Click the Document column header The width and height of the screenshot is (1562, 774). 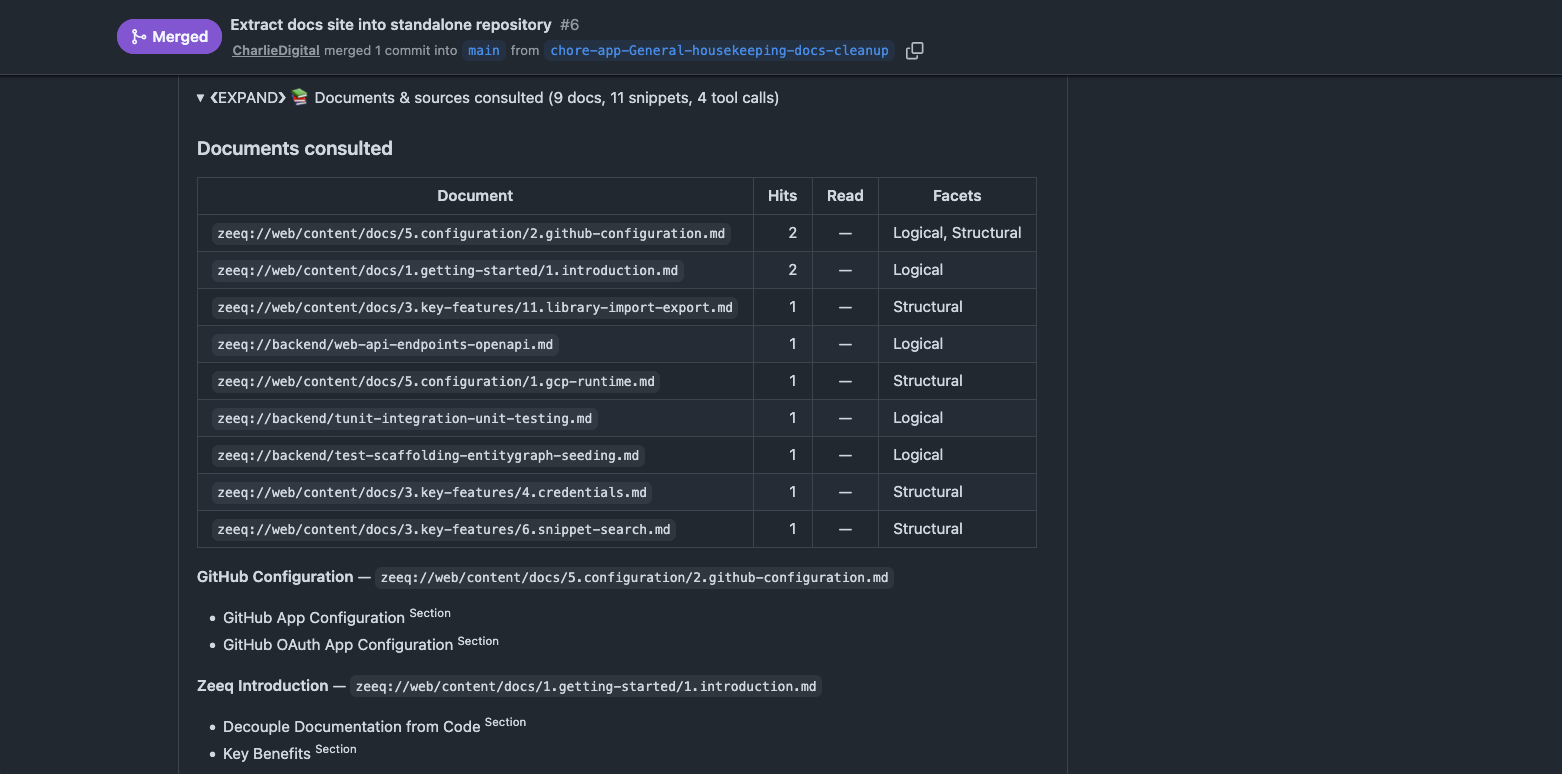(x=475, y=196)
